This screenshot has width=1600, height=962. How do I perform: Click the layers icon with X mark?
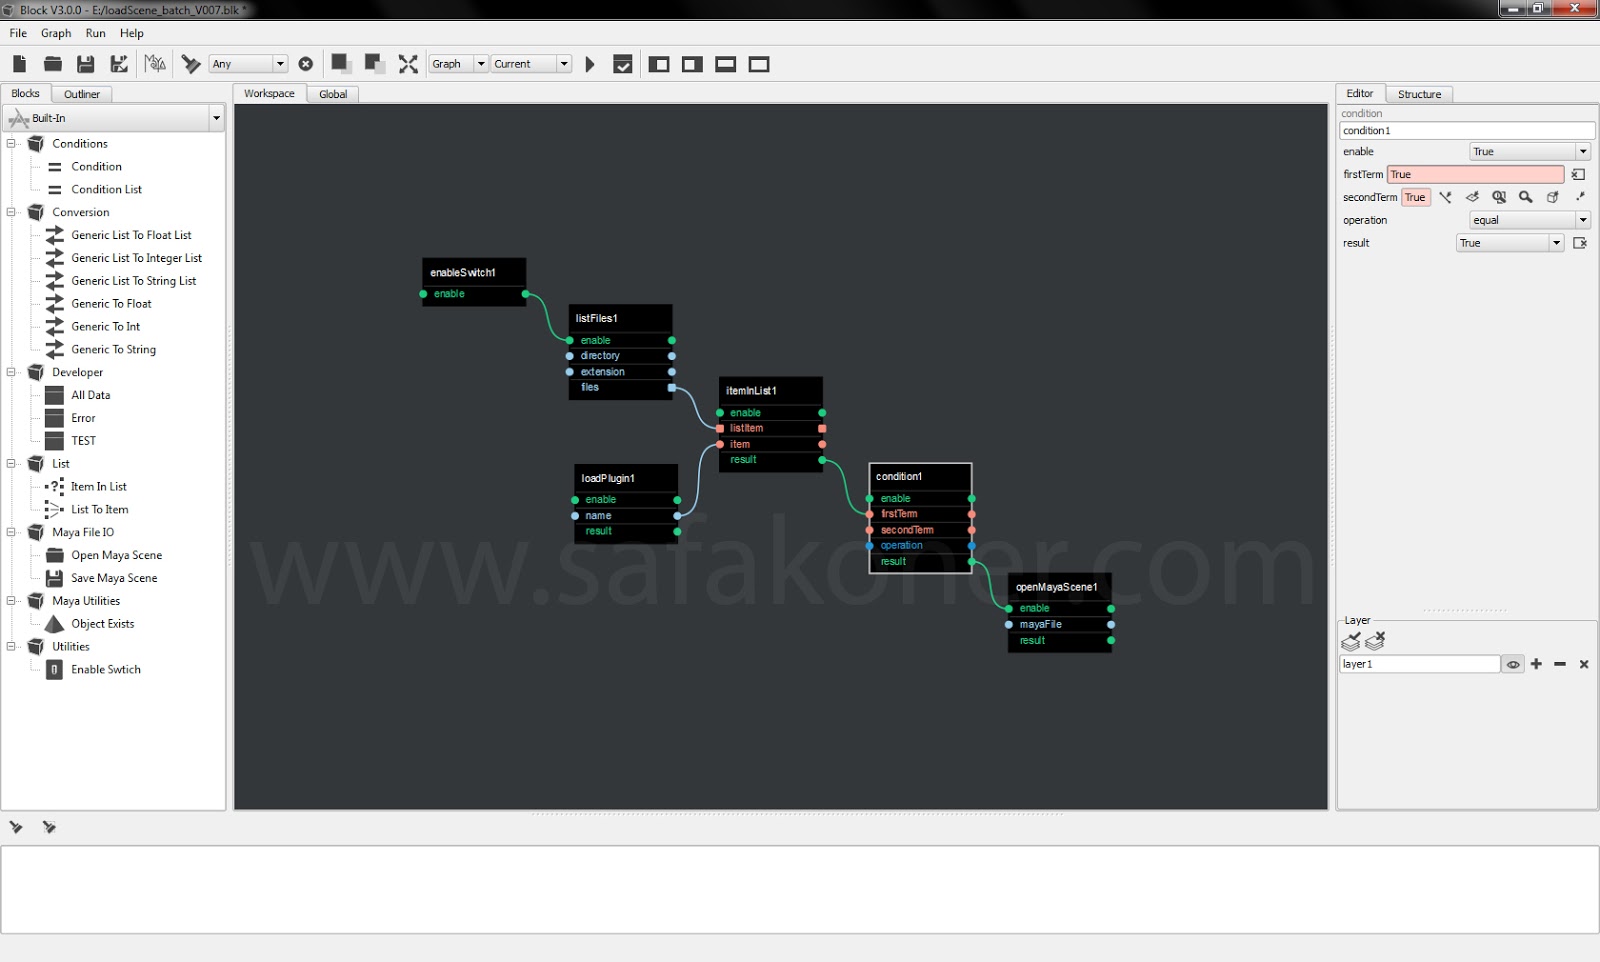pyautogui.click(x=1376, y=640)
